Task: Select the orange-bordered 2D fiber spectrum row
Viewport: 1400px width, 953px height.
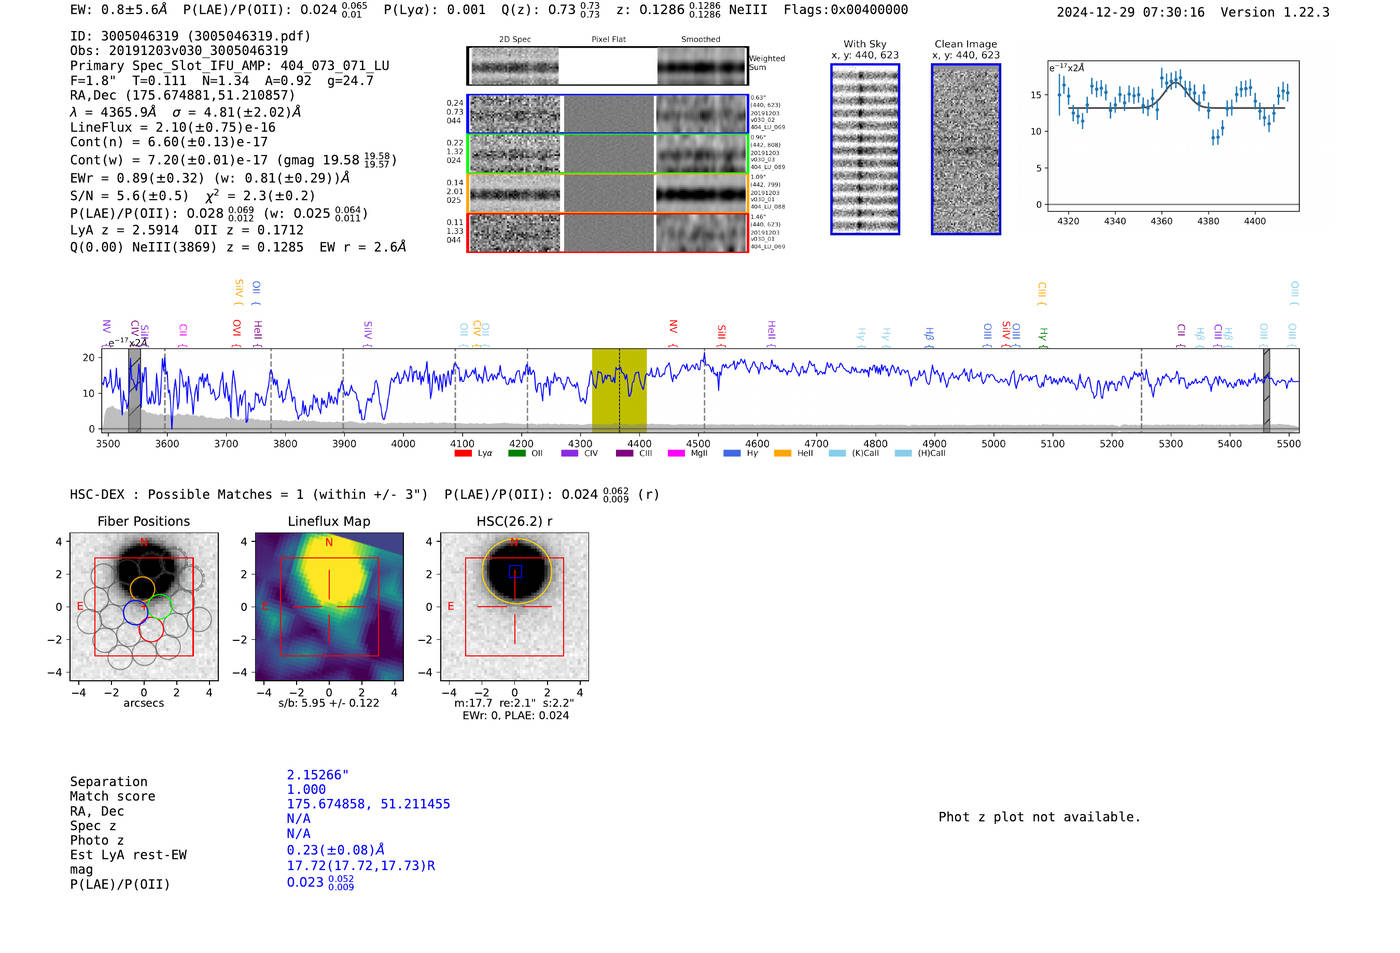Action: [x=607, y=193]
